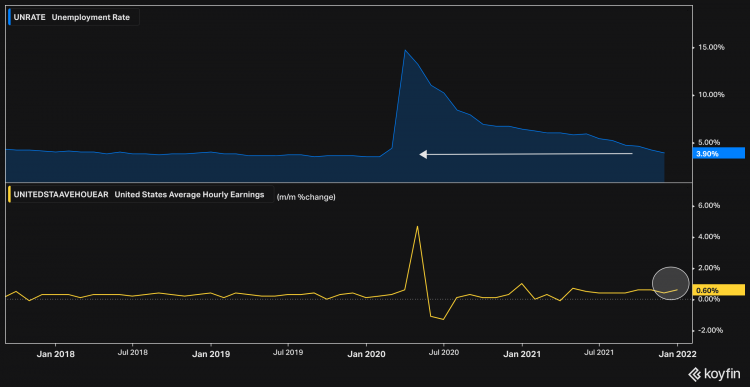Click the blue 3.90% value tag

point(718,154)
